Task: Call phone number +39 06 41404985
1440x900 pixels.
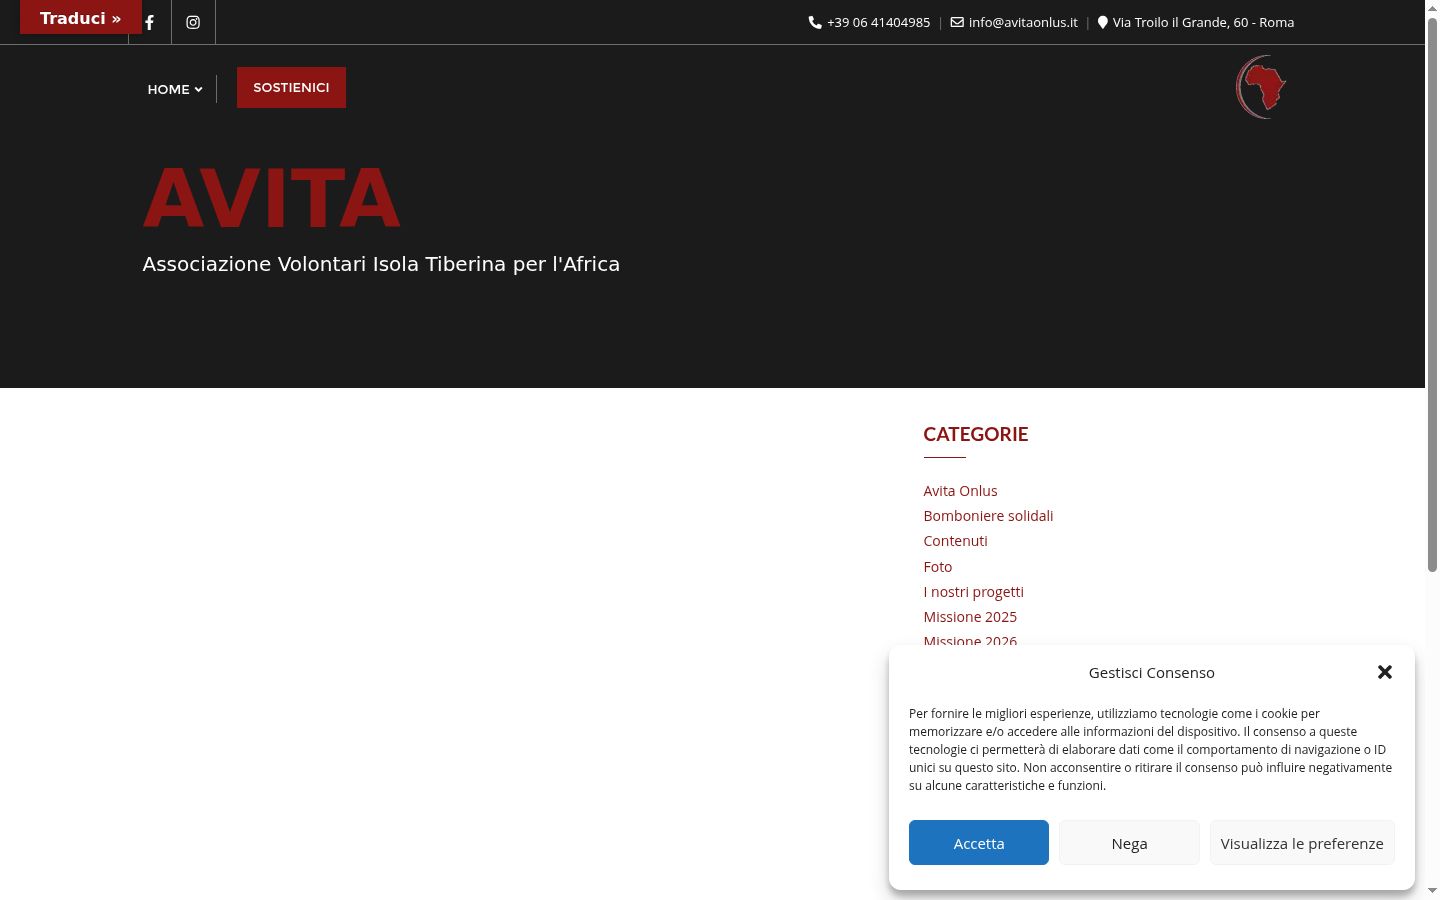Action: tap(878, 22)
